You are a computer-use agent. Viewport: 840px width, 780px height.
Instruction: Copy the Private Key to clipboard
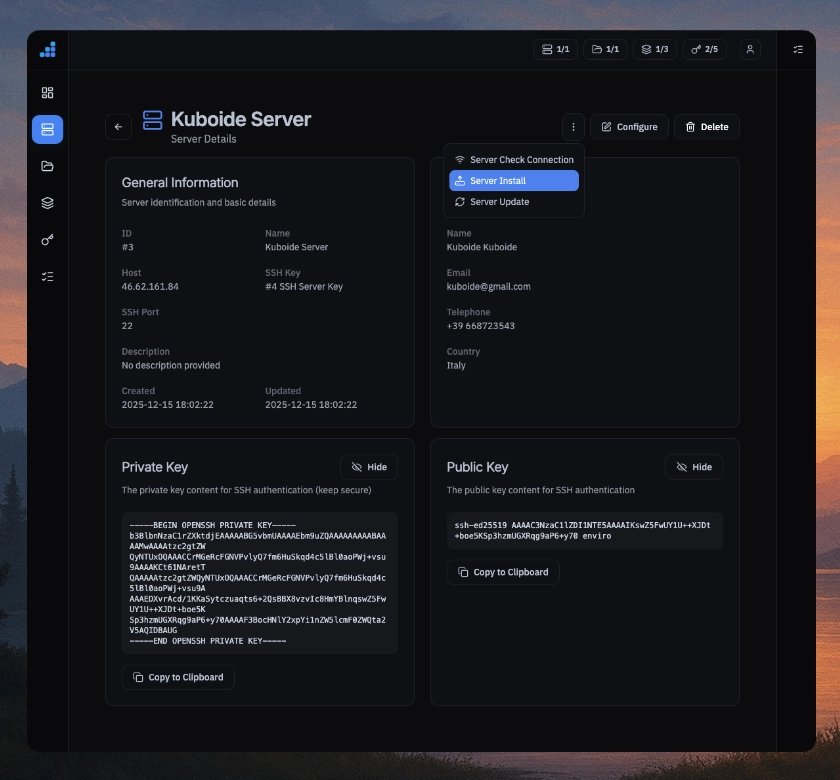point(178,677)
